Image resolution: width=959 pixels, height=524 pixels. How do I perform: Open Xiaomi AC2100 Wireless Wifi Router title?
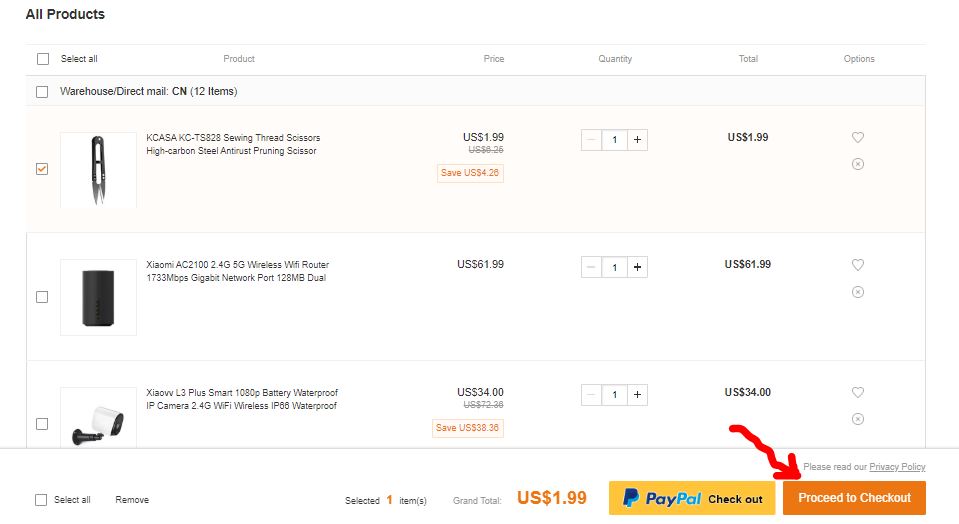tap(237, 271)
